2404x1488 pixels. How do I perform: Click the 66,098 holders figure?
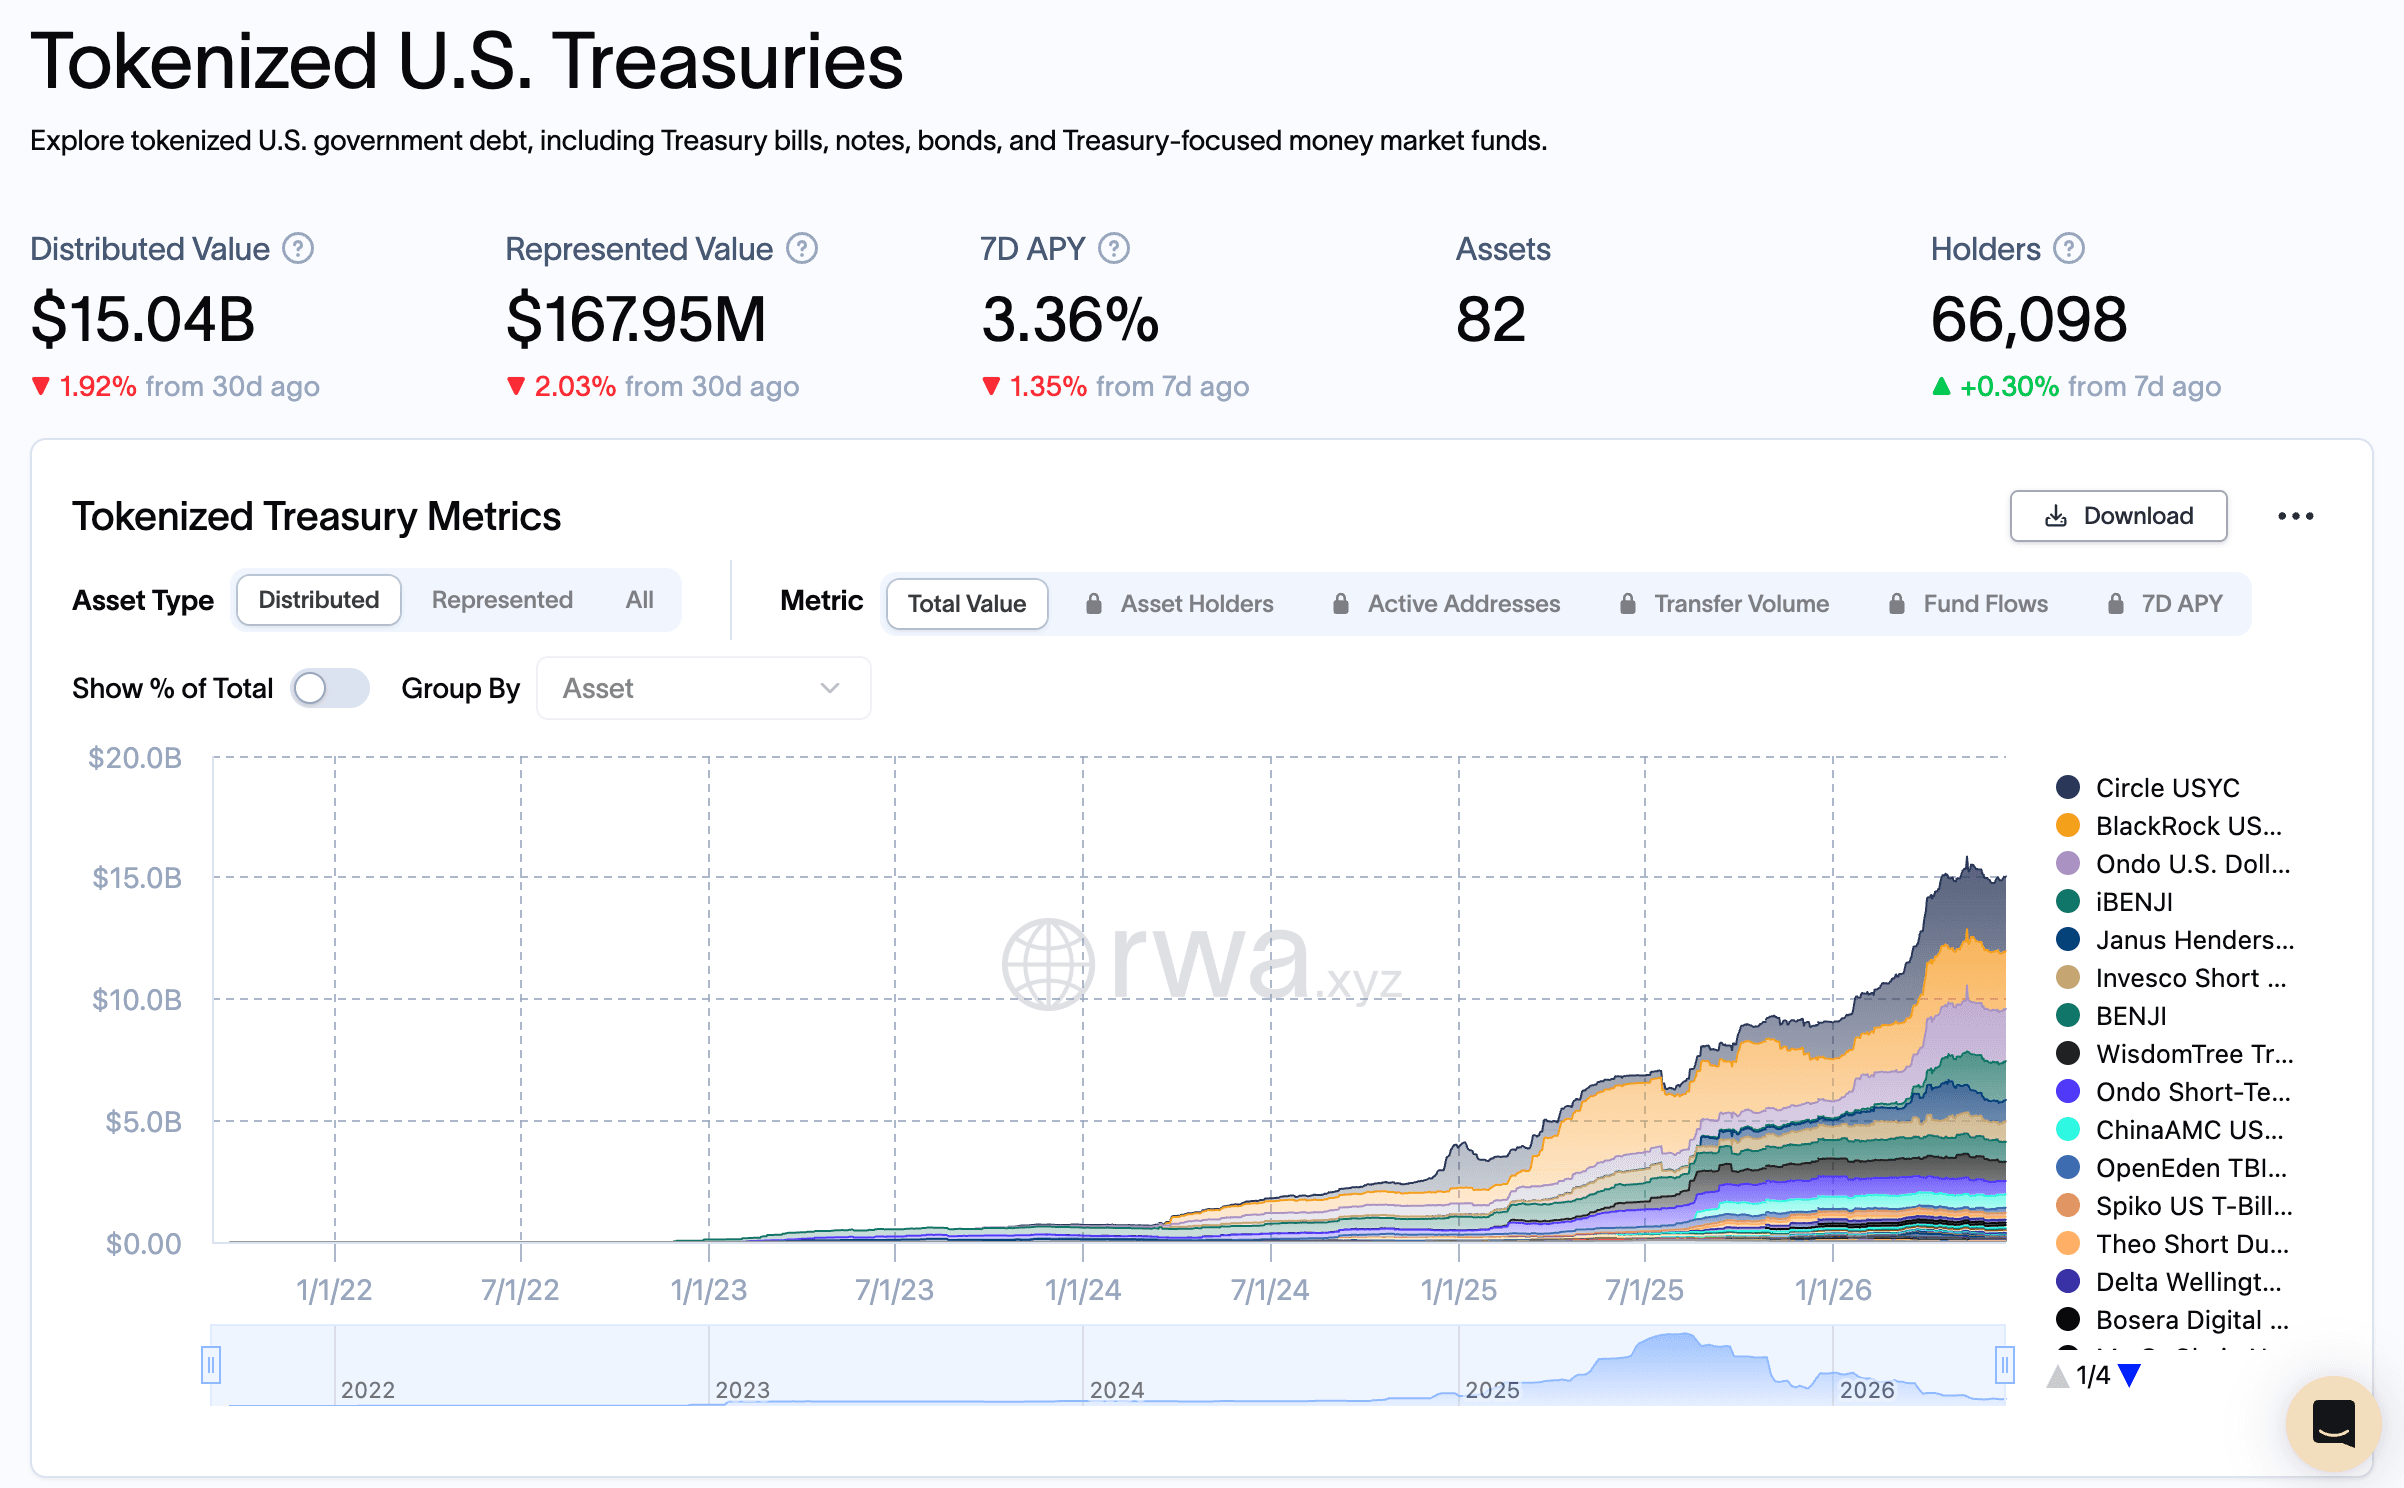[x=2028, y=320]
